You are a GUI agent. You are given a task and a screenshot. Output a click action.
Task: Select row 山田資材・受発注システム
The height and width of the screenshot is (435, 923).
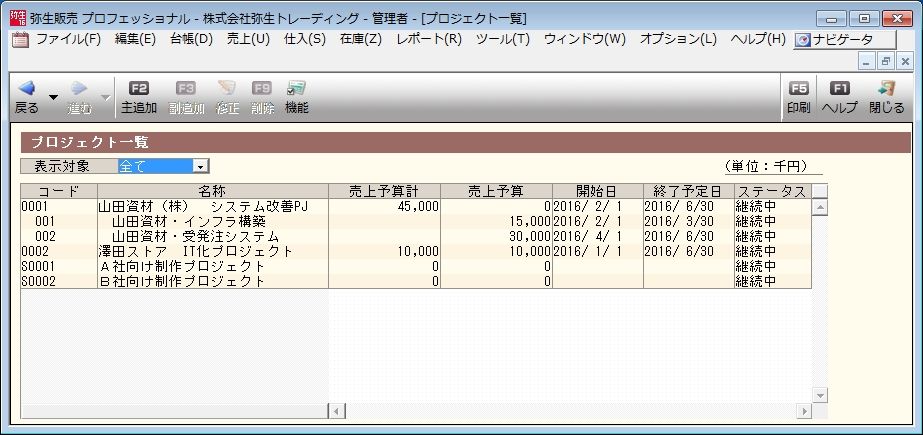[x=416, y=237]
